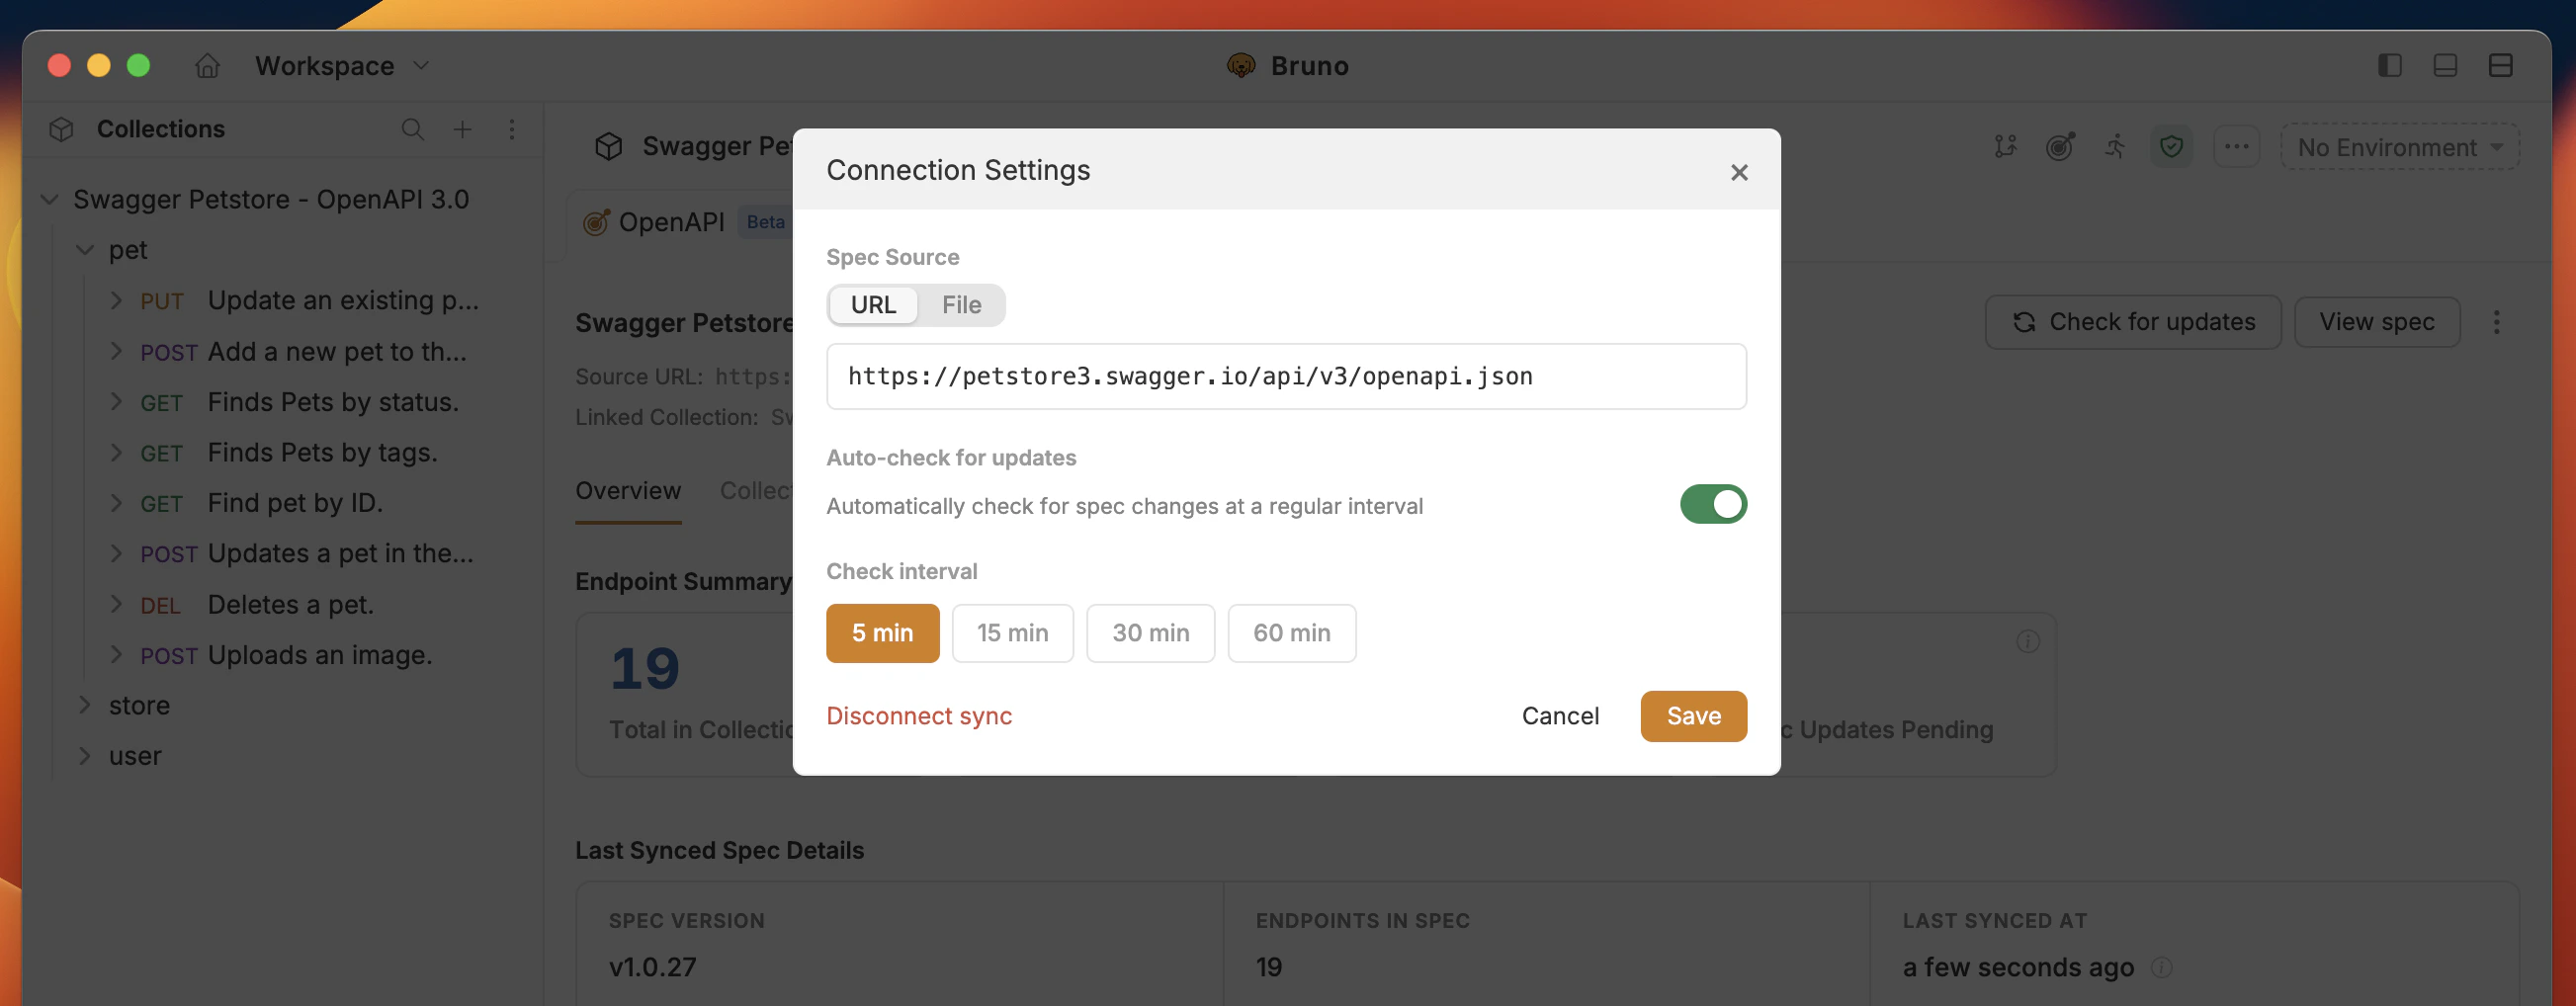Click the add new collection plus icon
2576x1006 pixels.
pyautogui.click(x=462, y=129)
